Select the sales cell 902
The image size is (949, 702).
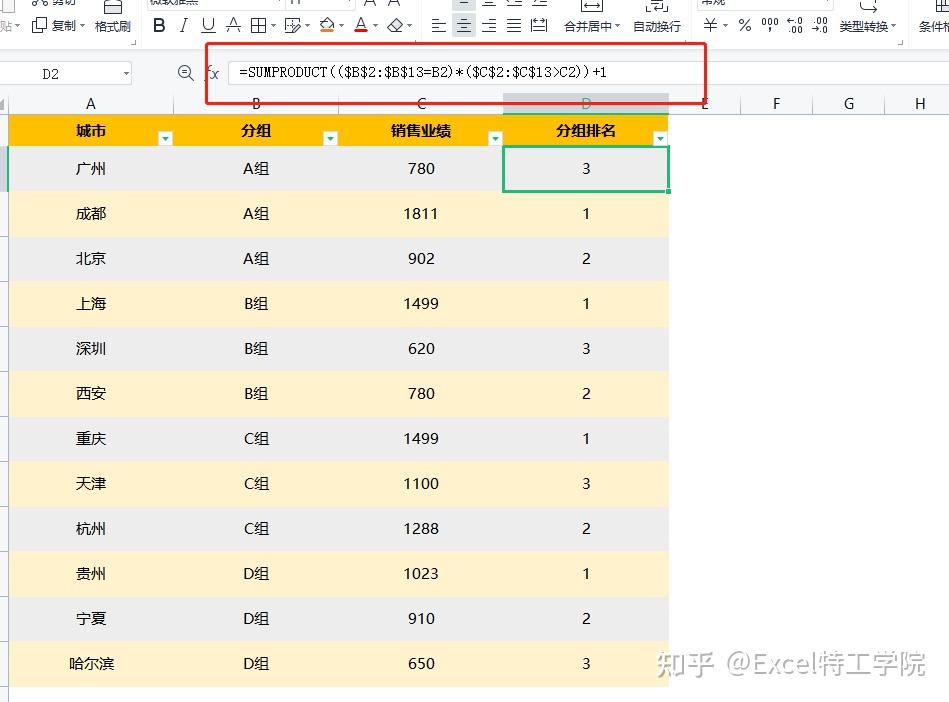point(421,258)
